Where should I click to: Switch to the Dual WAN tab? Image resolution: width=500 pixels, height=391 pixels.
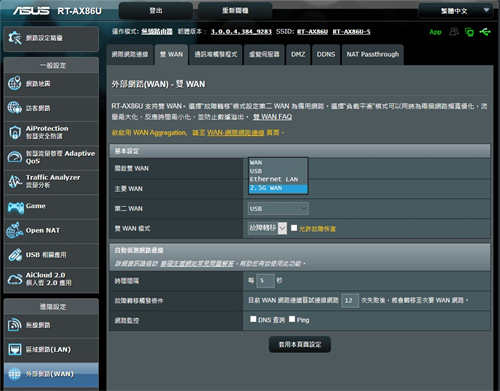[171, 55]
